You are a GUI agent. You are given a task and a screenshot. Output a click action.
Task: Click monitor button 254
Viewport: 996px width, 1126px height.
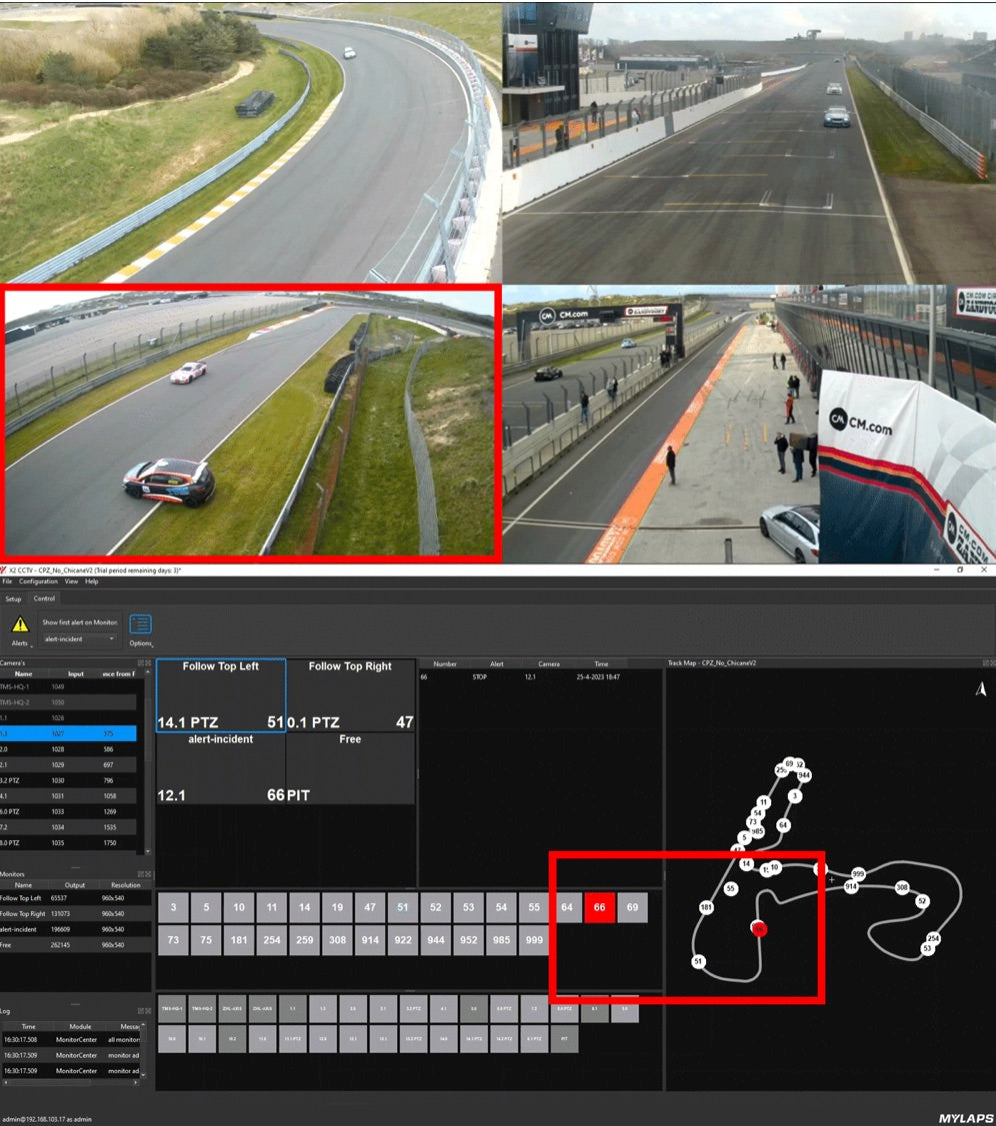coord(271,940)
